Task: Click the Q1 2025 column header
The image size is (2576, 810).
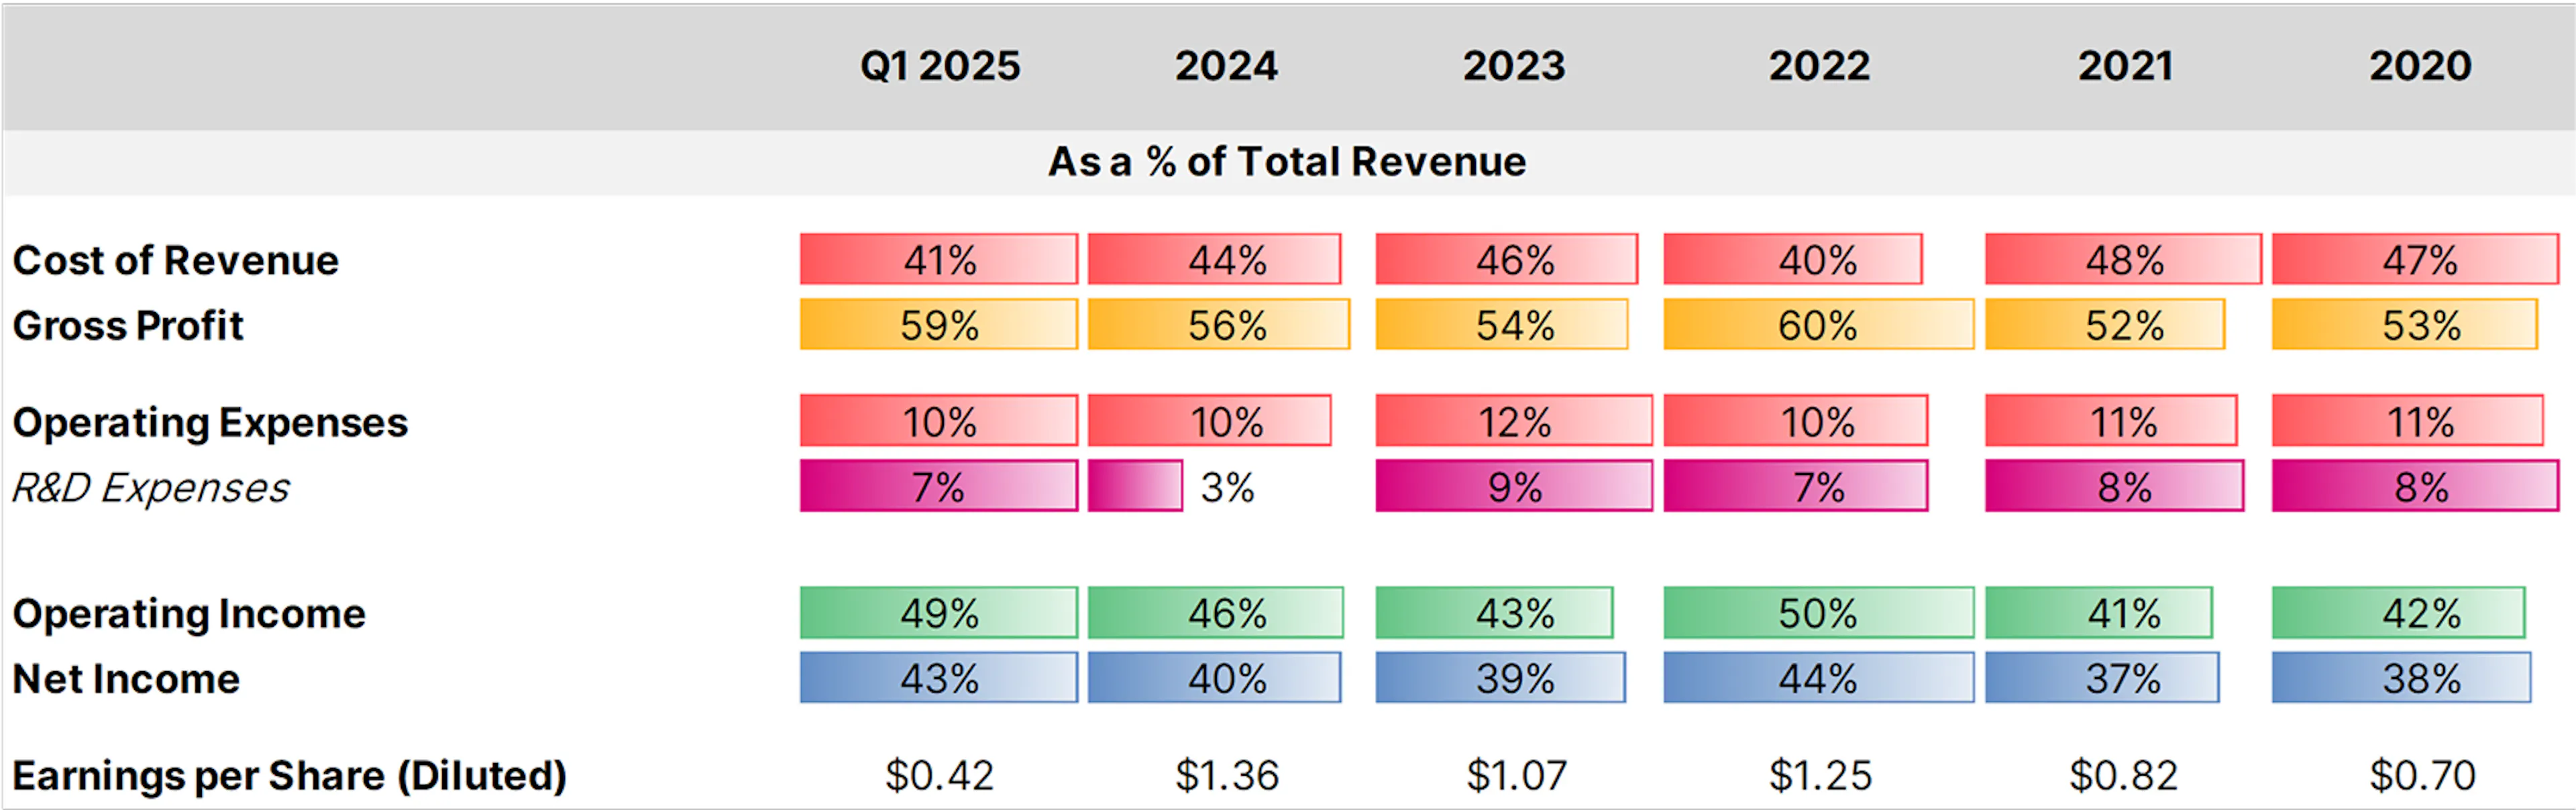Action: coord(940,66)
